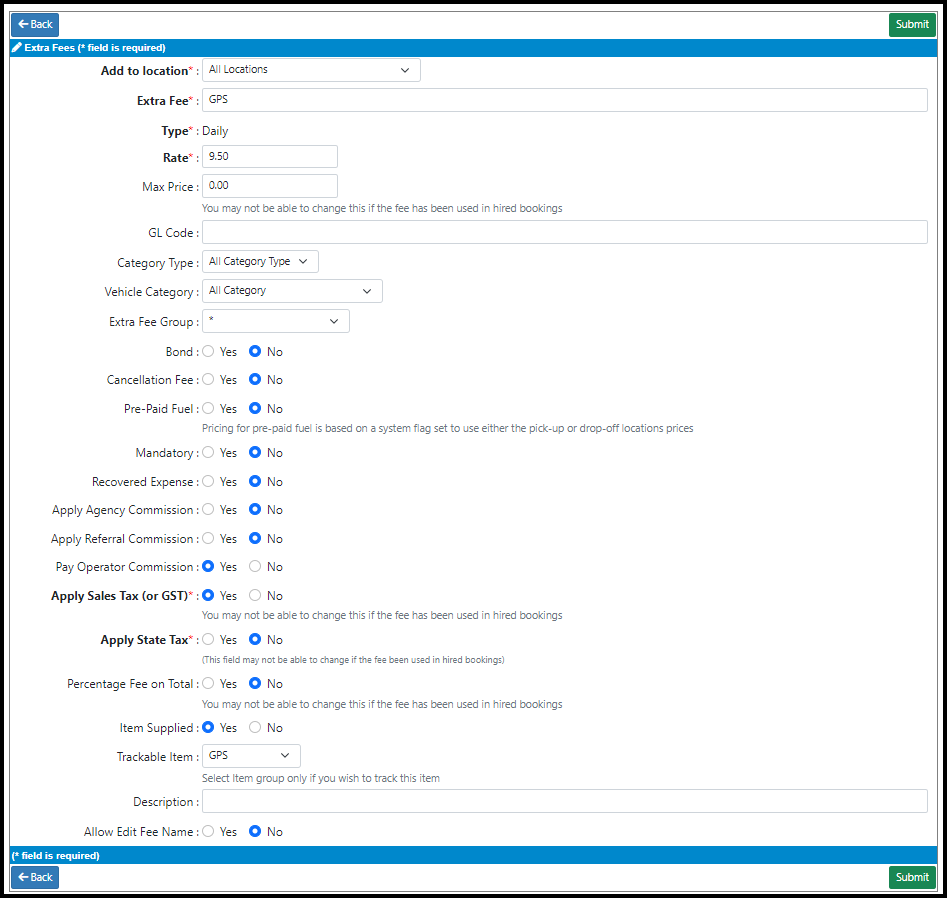Click the GL Code text field
Viewport: 947px width, 898px height.
pyautogui.click(x=564, y=233)
